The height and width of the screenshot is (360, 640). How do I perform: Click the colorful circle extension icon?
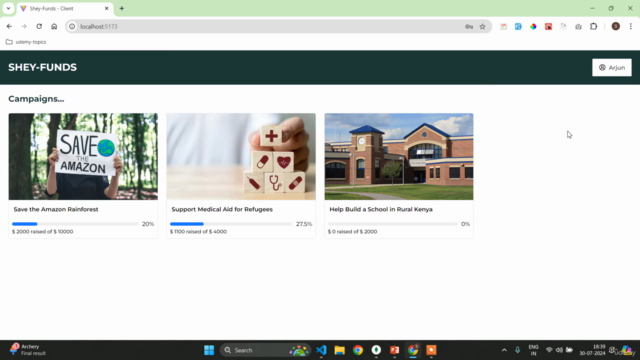pyautogui.click(x=533, y=27)
